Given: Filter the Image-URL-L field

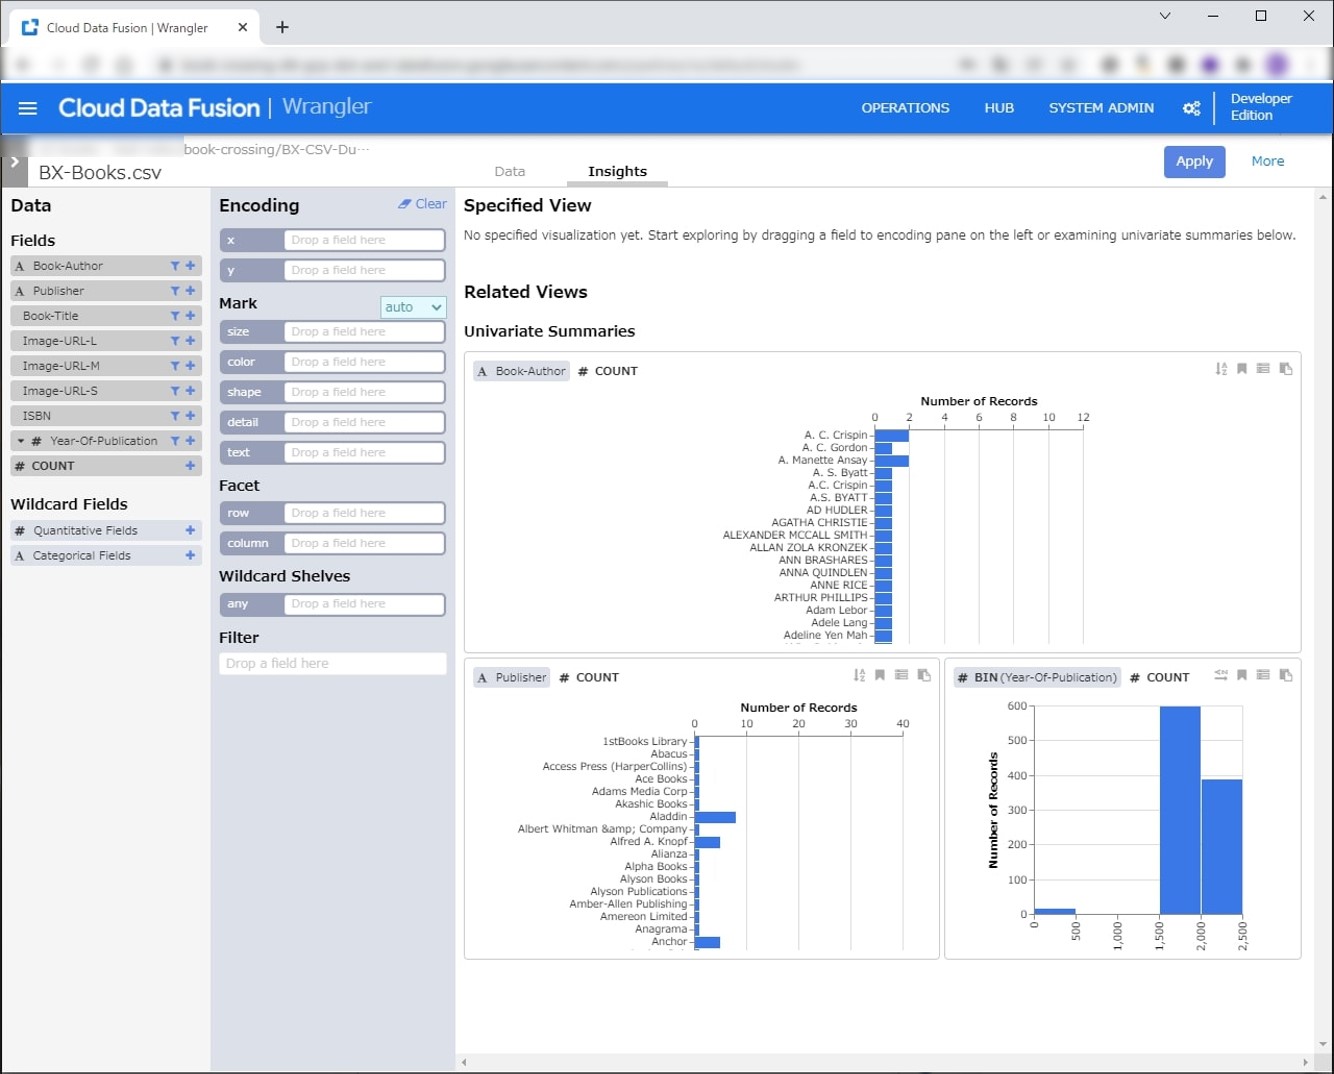Looking at the screenshot, I should pos(175,341).
